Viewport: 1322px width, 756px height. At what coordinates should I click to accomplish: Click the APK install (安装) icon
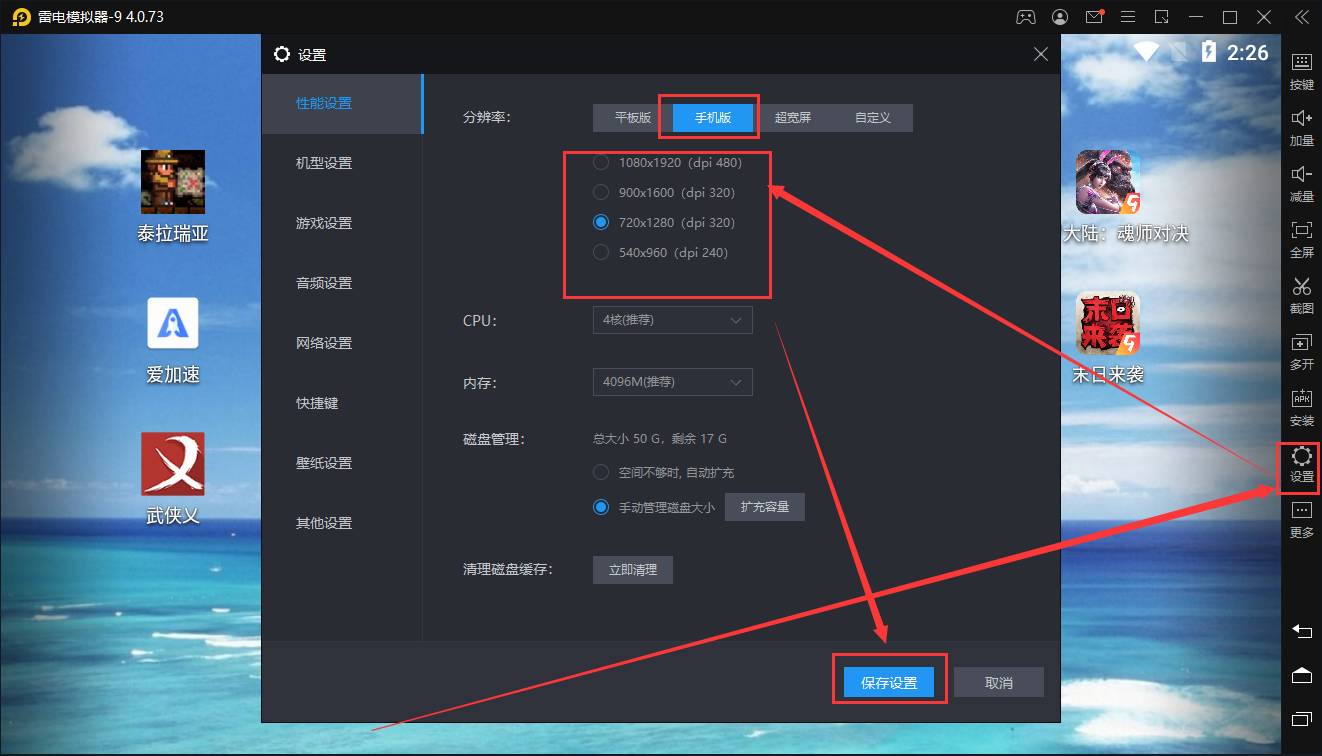(1301, 405)
